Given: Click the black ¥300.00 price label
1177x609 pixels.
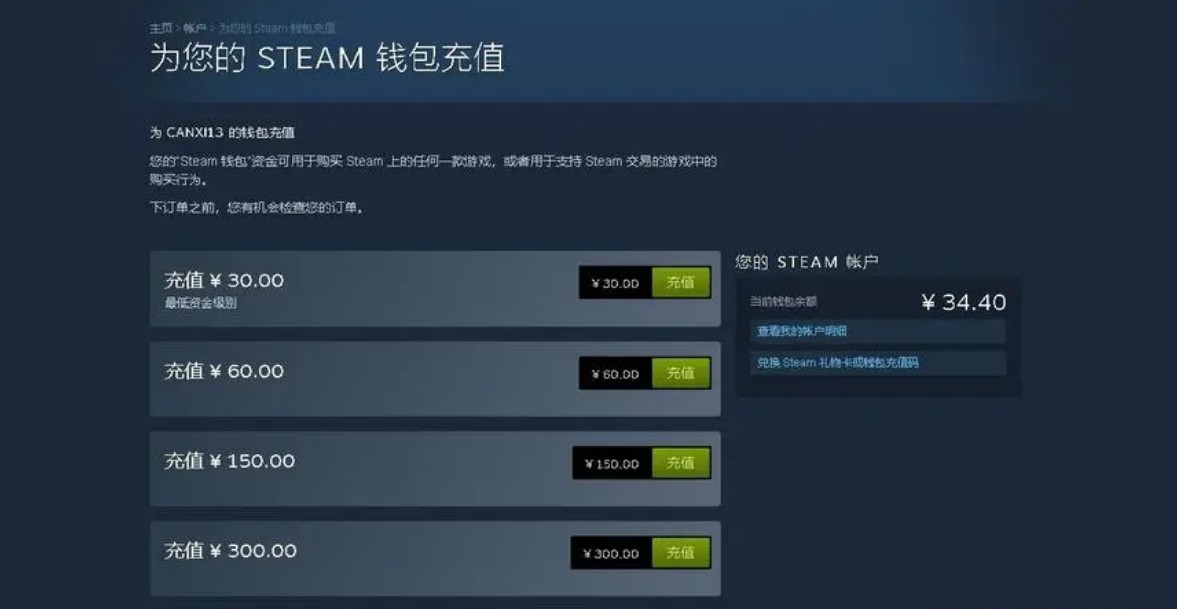Looking at the screenshot, I should (612, 553).
